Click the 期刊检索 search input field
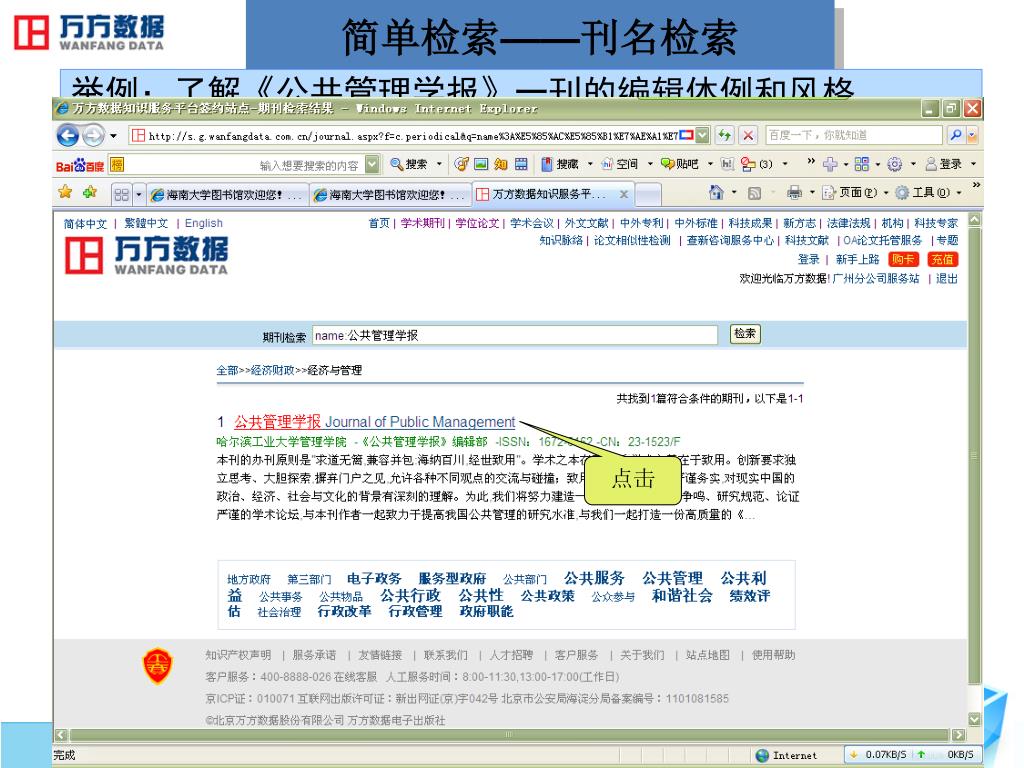 (x=515, y=335)
